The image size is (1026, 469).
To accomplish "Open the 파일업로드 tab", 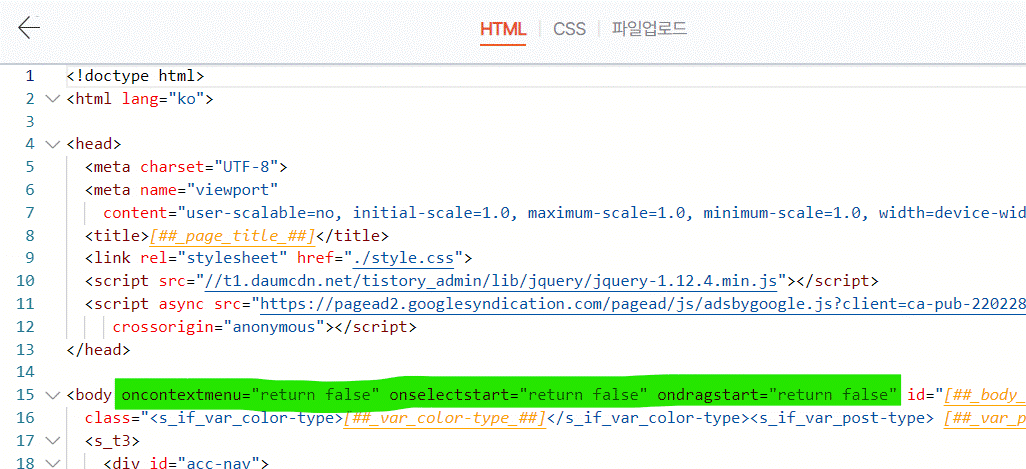I will [x=649, y=29].
